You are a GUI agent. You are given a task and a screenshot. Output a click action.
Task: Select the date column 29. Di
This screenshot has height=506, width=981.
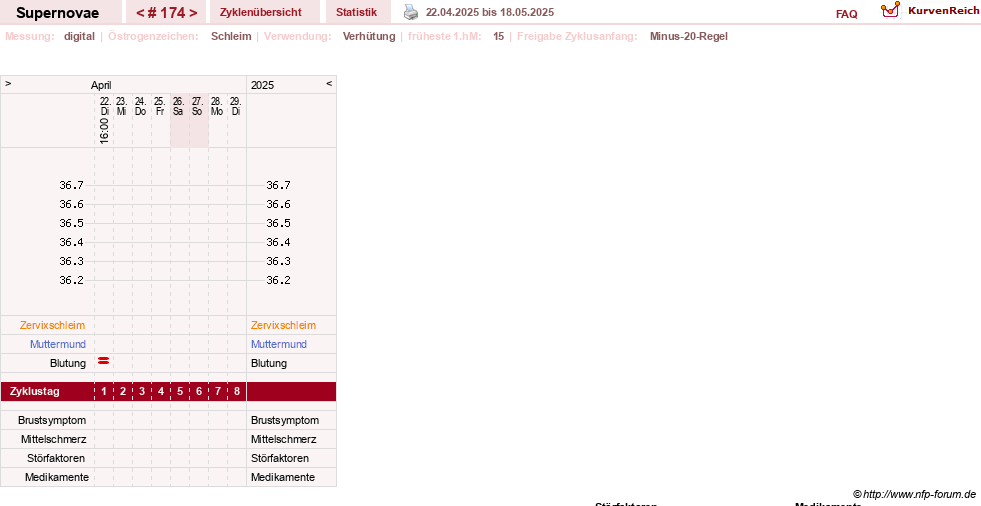pos(235,106)
